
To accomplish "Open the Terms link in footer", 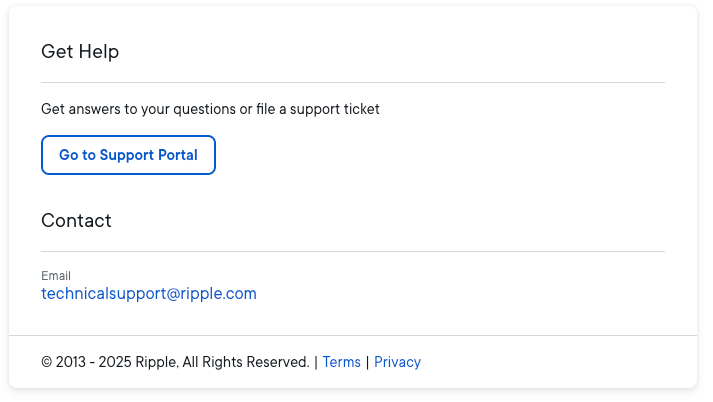I will (x=342, y=362).
